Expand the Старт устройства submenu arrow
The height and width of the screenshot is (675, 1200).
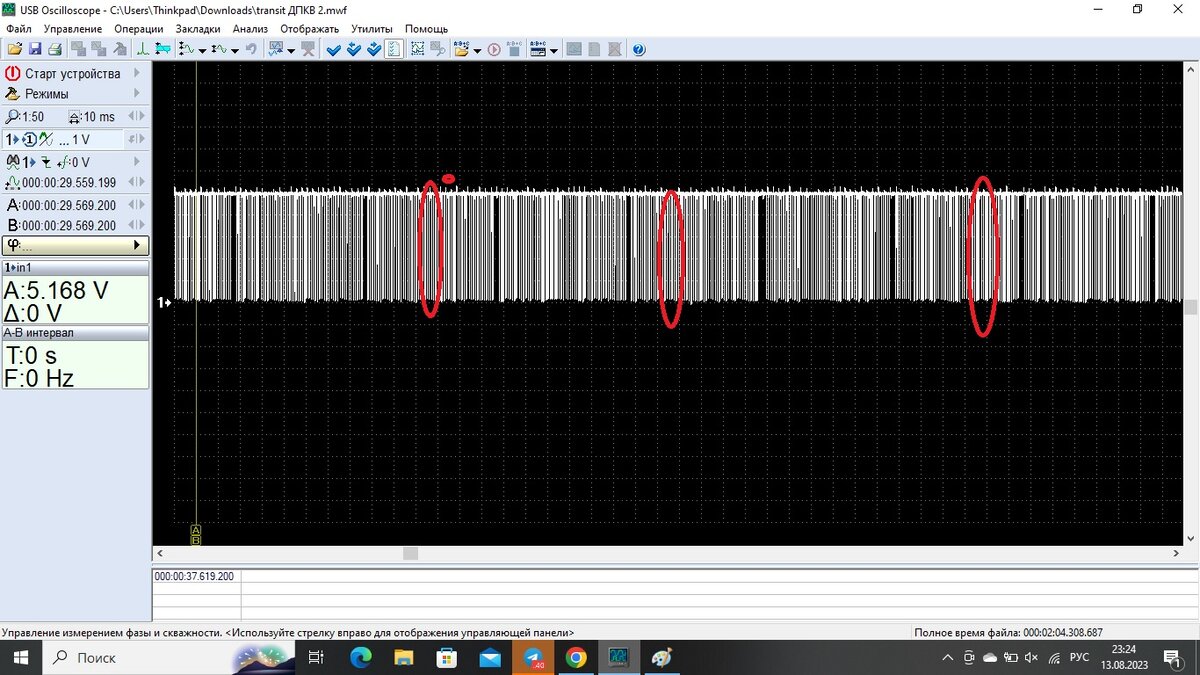coord(136,73)
